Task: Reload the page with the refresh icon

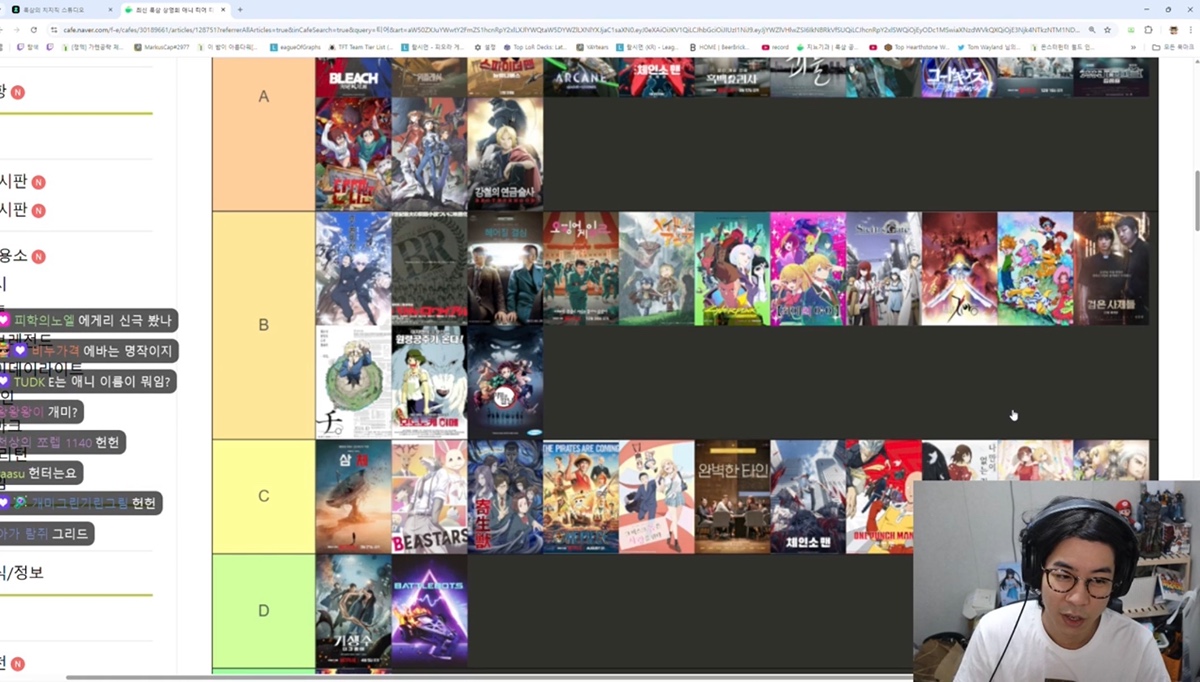Action: [x=35, y=30]
